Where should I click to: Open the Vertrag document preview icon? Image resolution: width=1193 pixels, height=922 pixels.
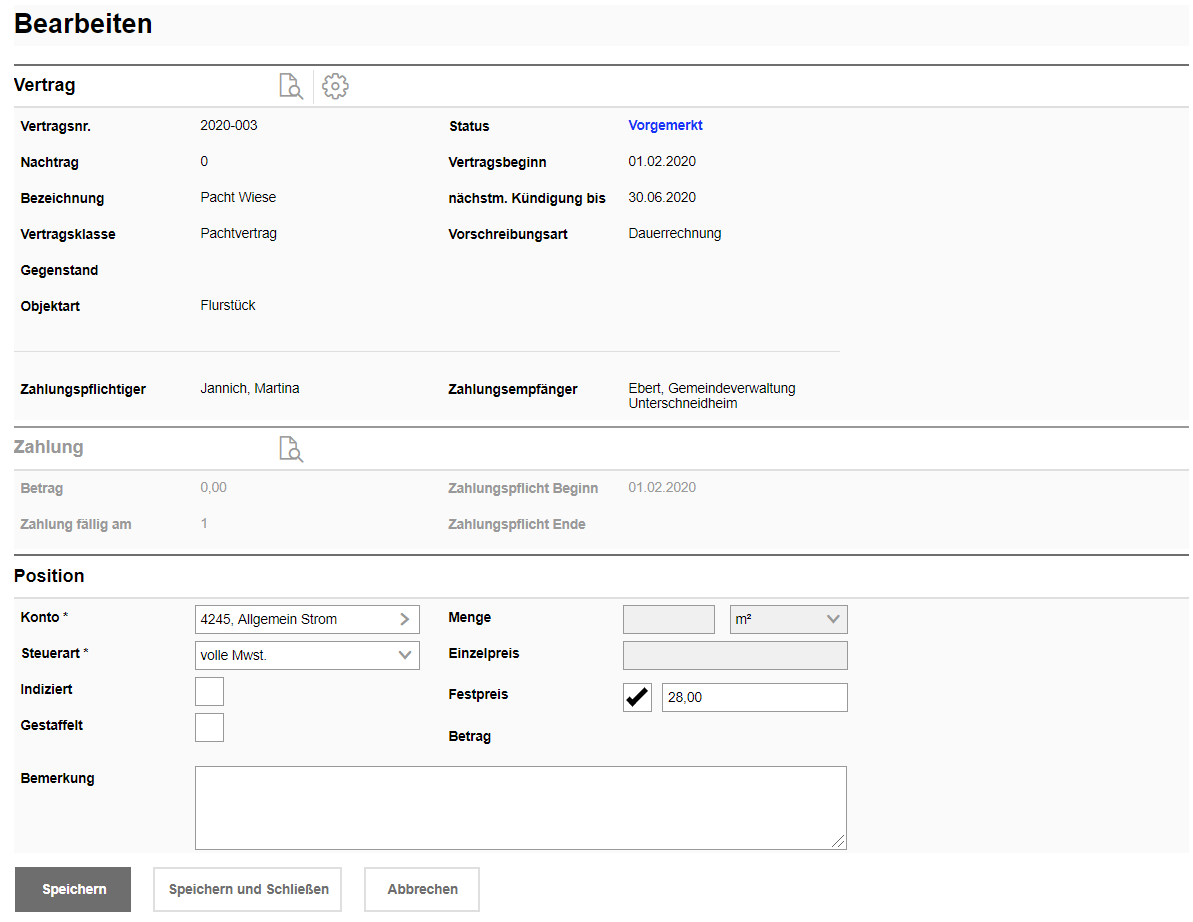[x=290, y=86]
